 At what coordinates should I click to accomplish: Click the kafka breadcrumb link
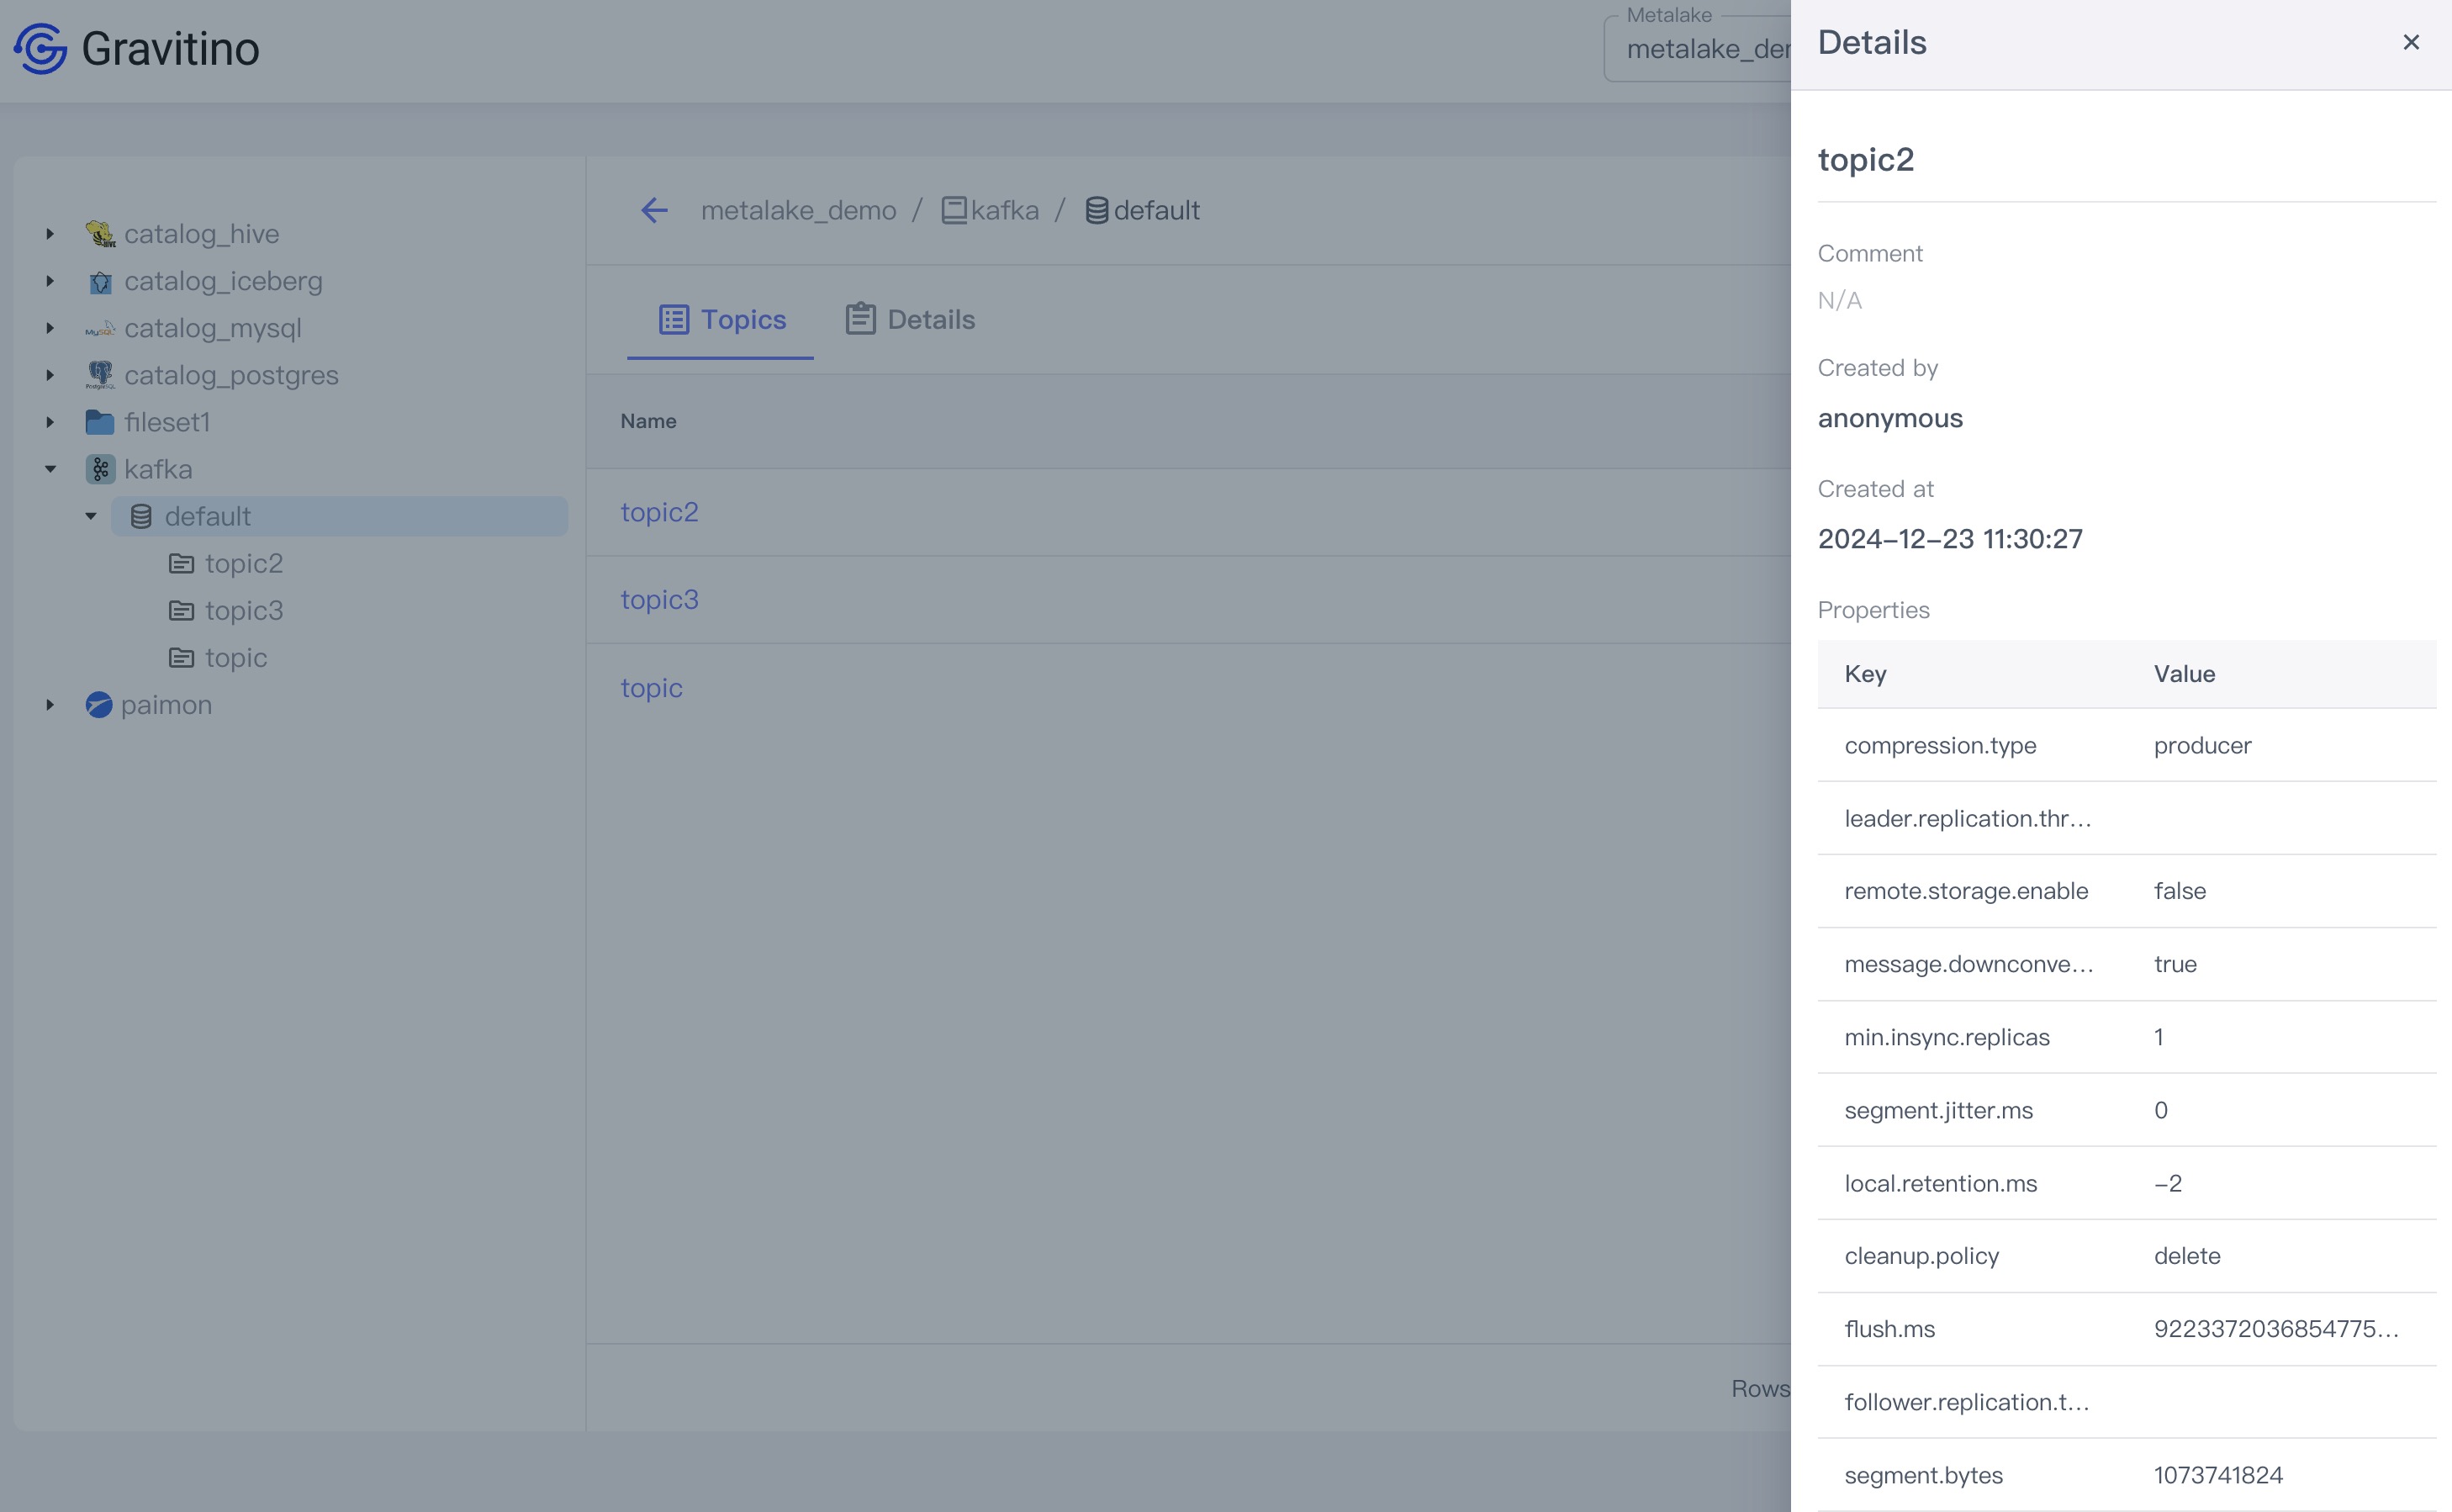pyautogui.click(x=1004, y=210)
